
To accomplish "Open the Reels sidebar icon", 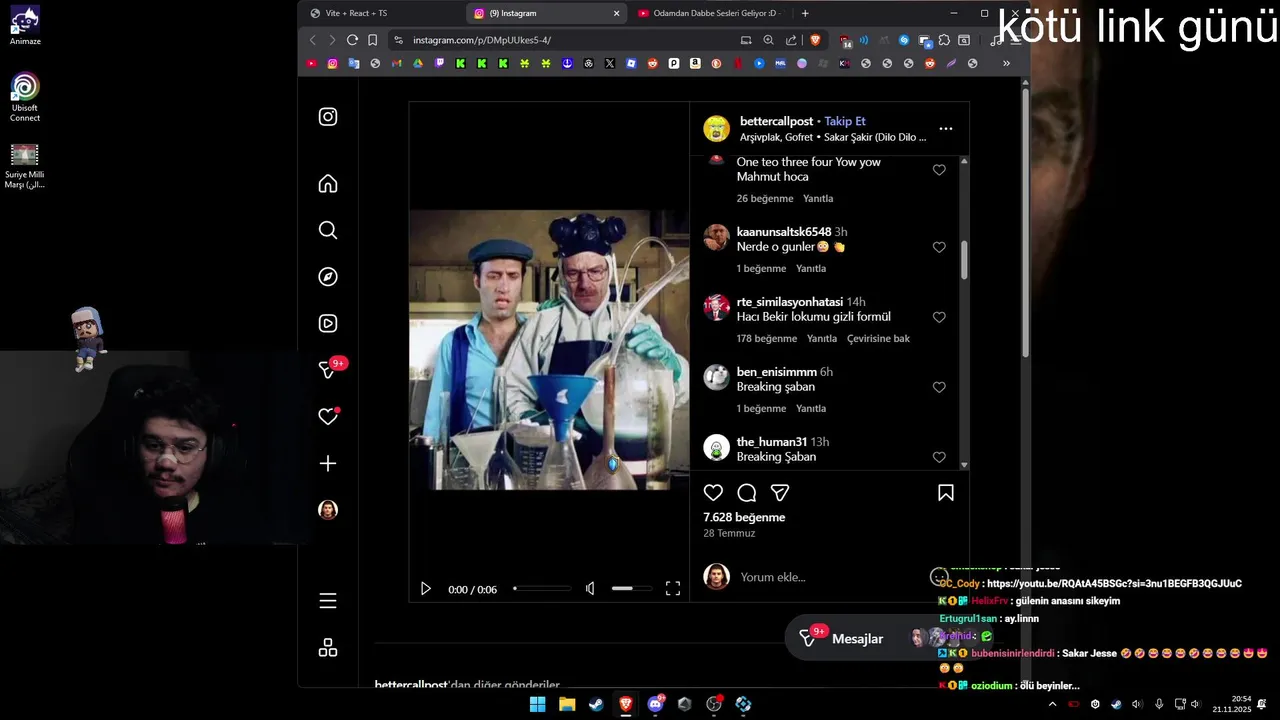I will 328,323.
